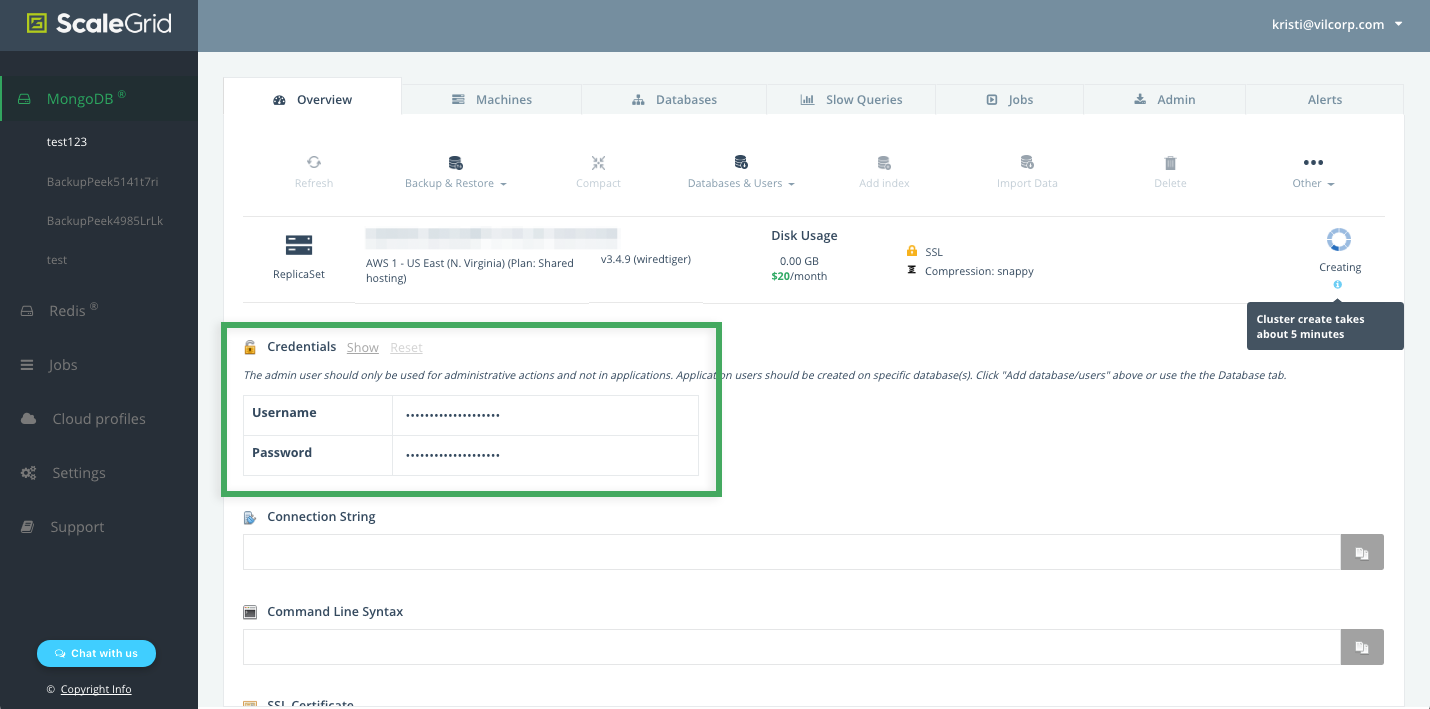Select Redis in the sidebar

tap(73, 310)
